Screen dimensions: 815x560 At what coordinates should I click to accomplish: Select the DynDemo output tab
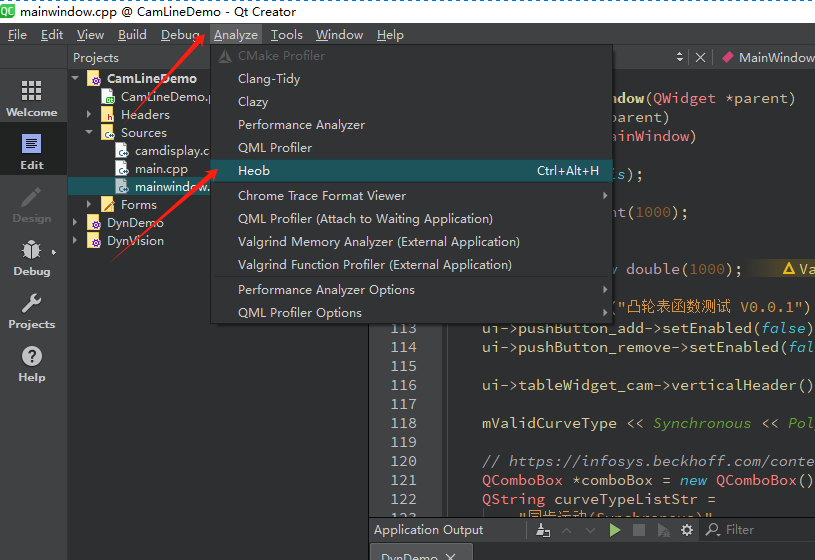click(410, 554)
